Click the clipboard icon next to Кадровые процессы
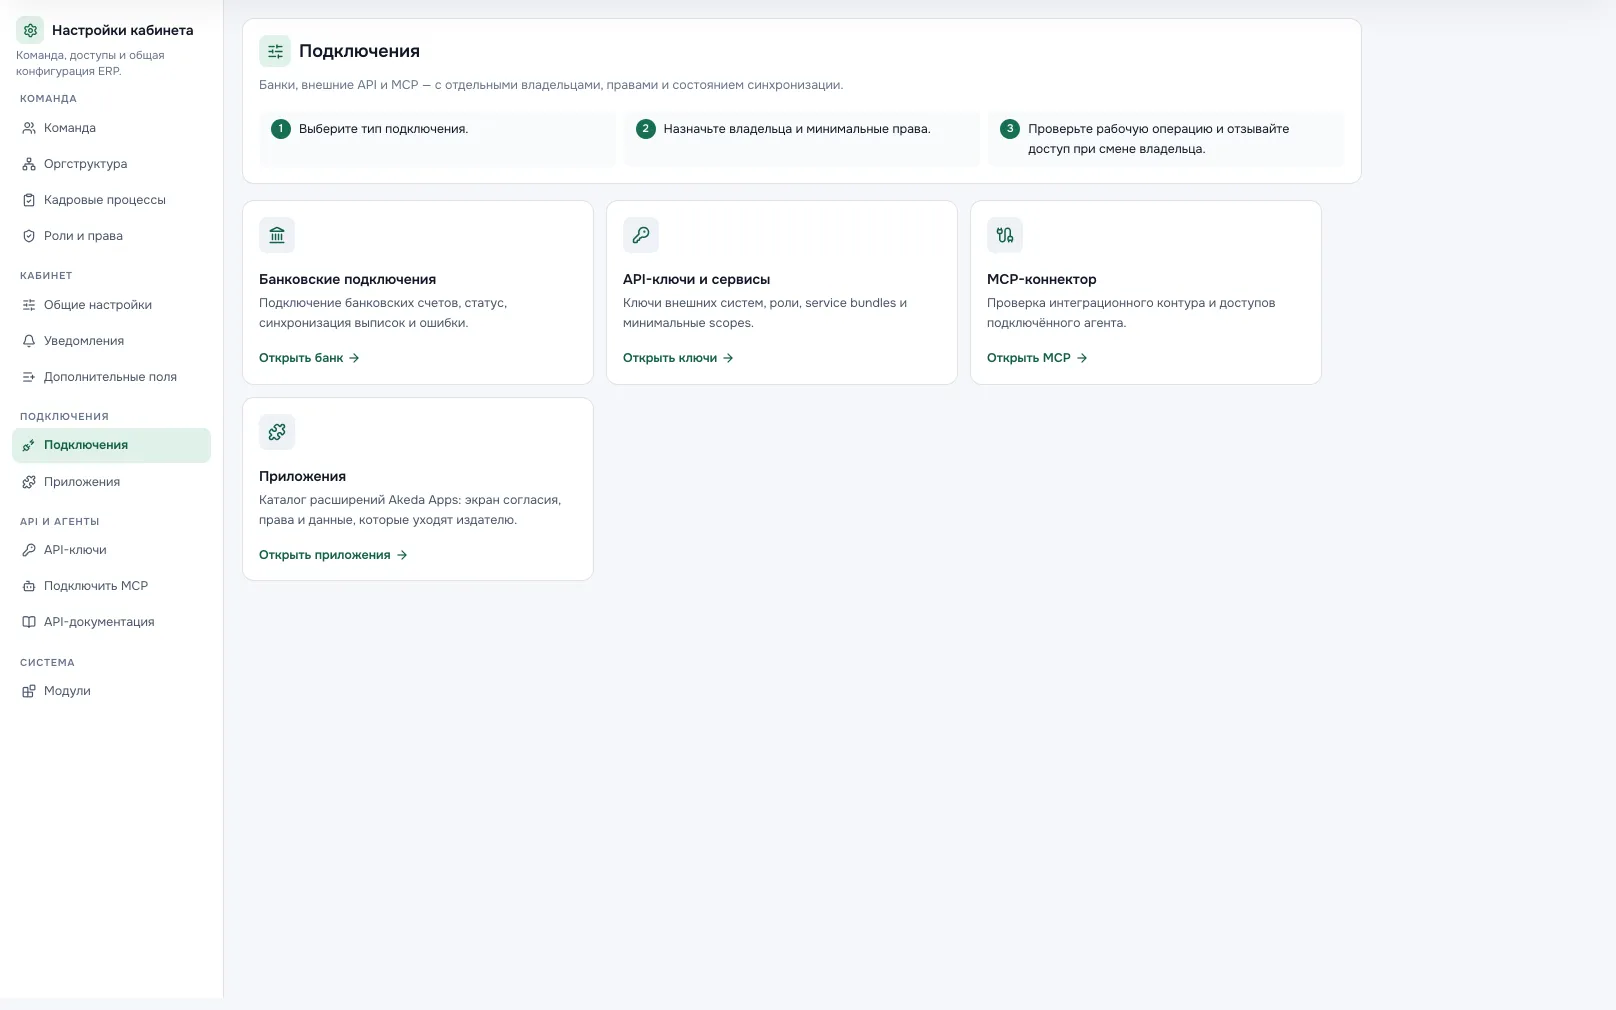1616x1010 pixels. [29, 200]
